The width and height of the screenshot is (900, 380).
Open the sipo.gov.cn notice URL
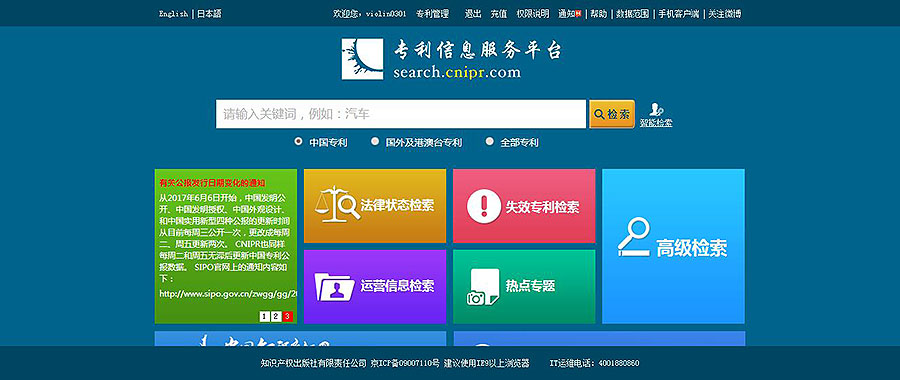coord(228,293)
